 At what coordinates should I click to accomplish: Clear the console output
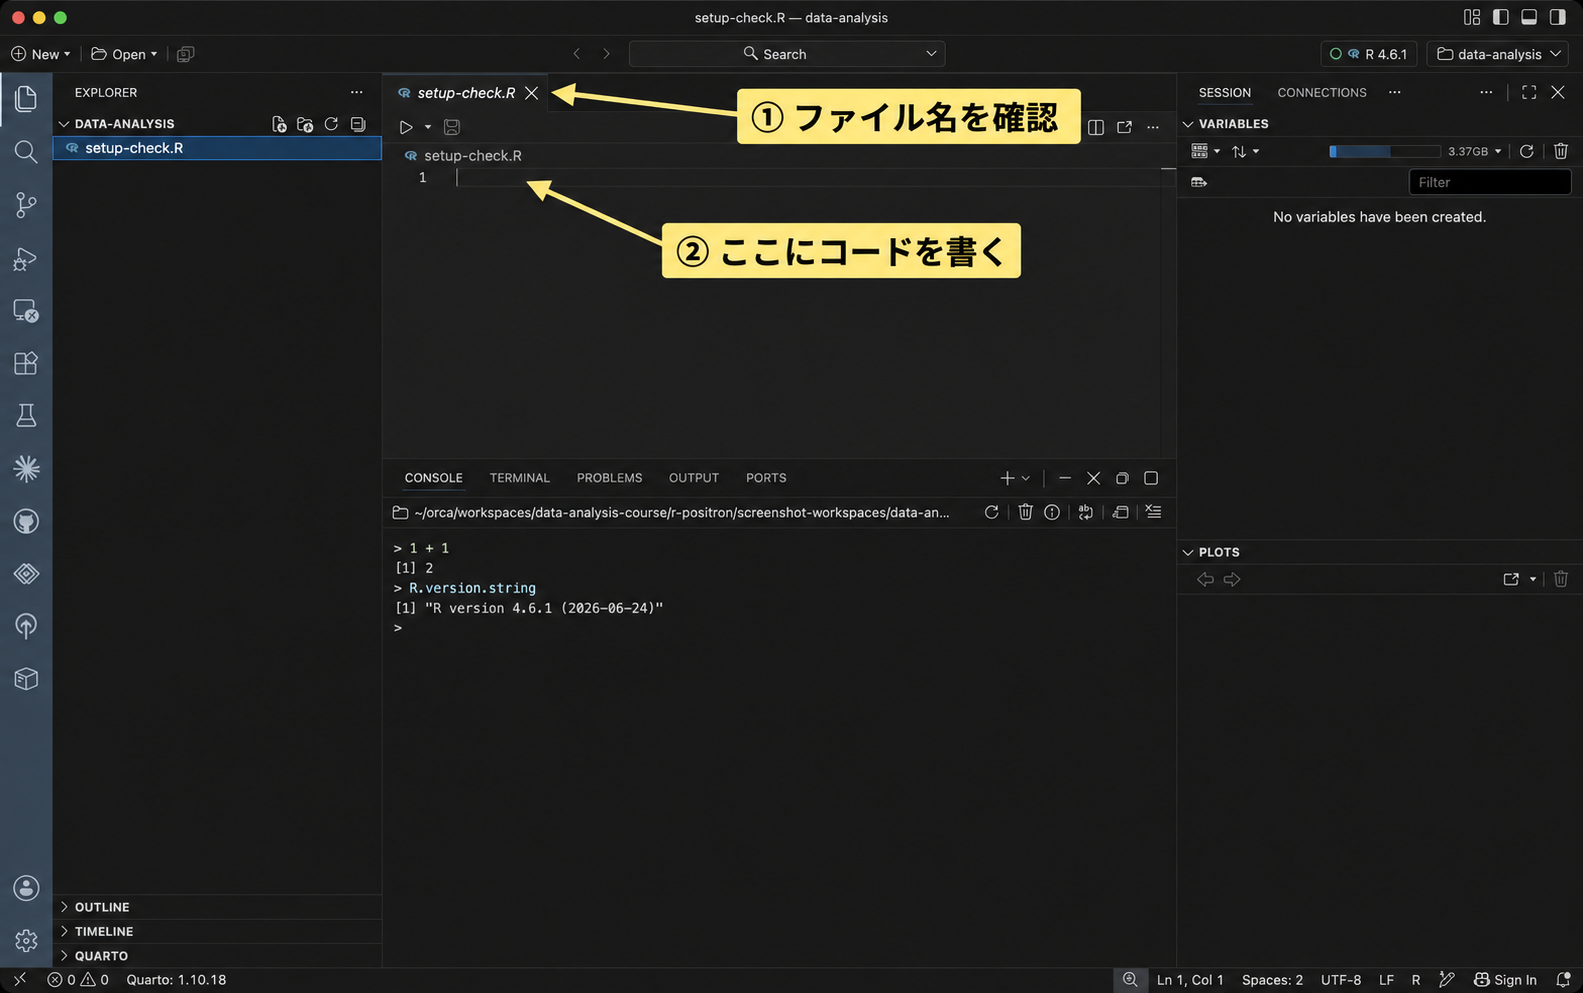[1153, 512]
